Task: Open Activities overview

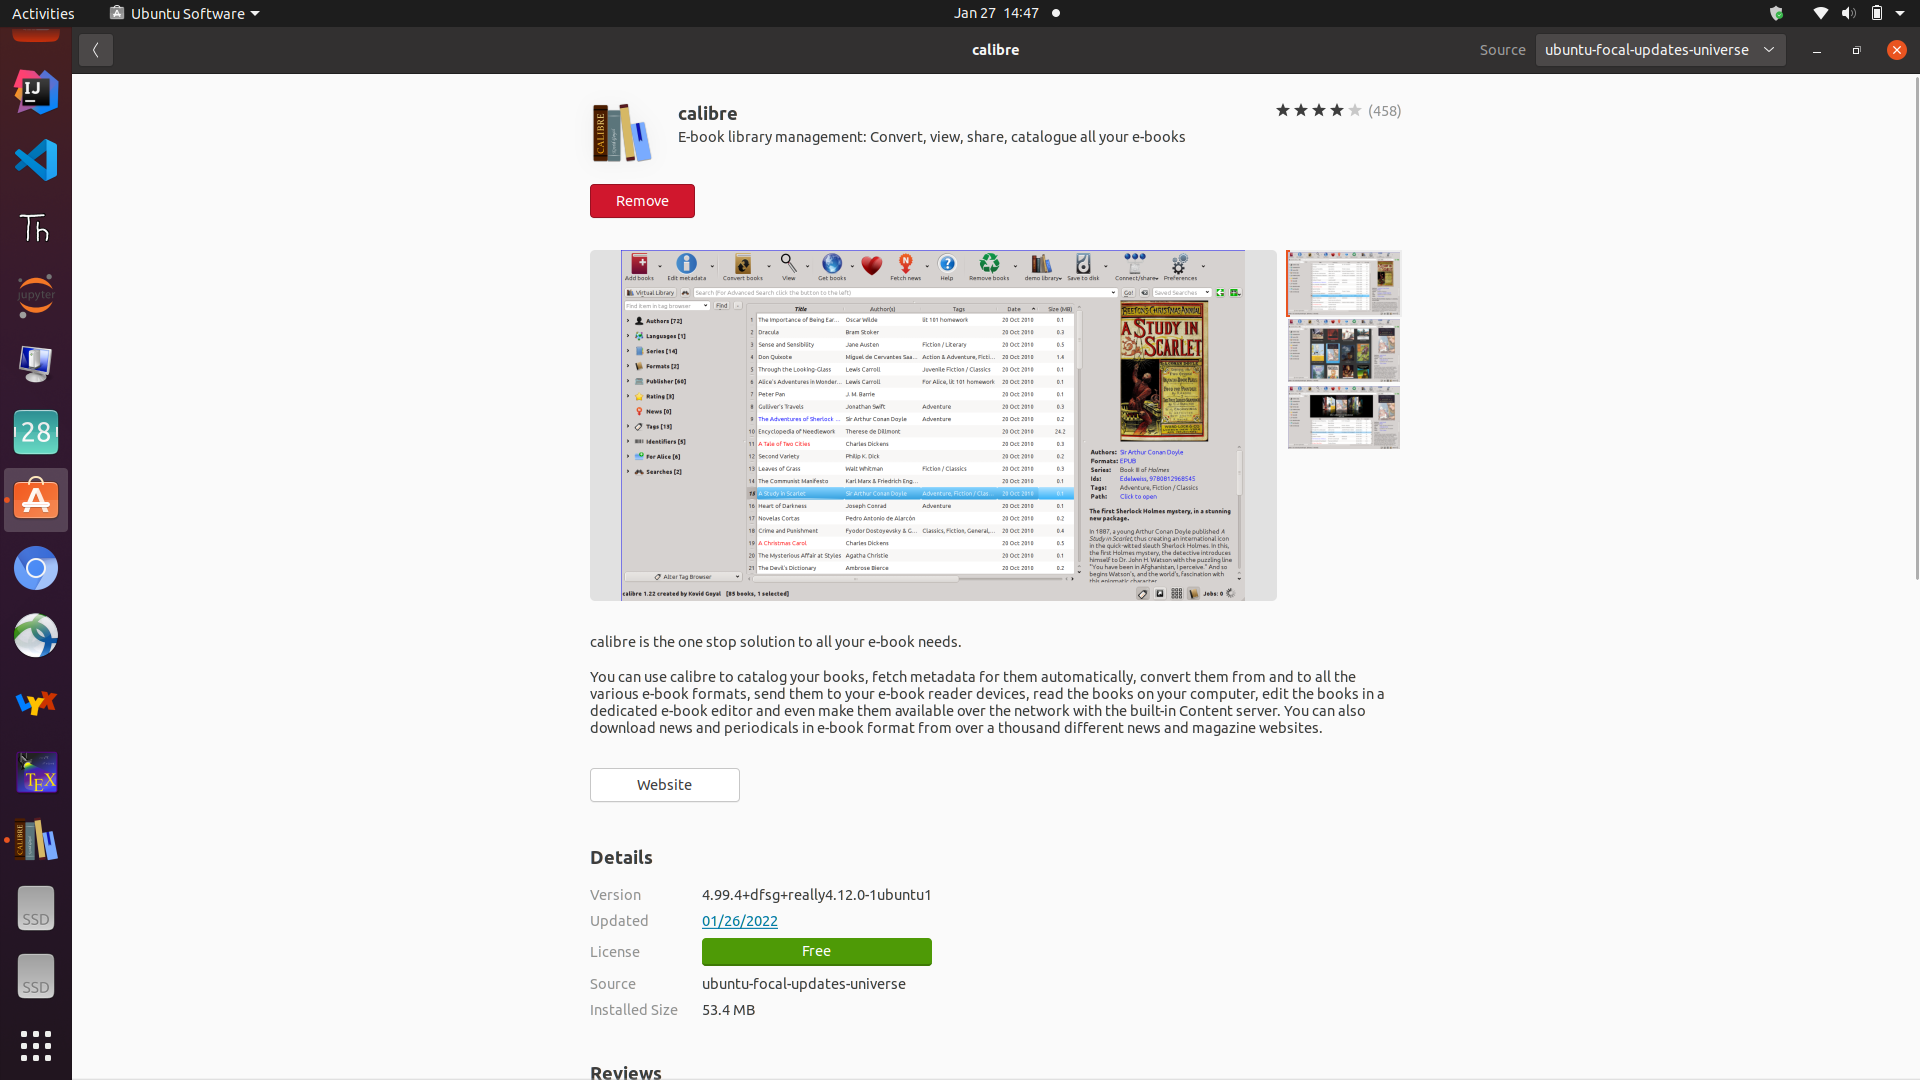Action: pyautogui.click(x=43, y=13)
